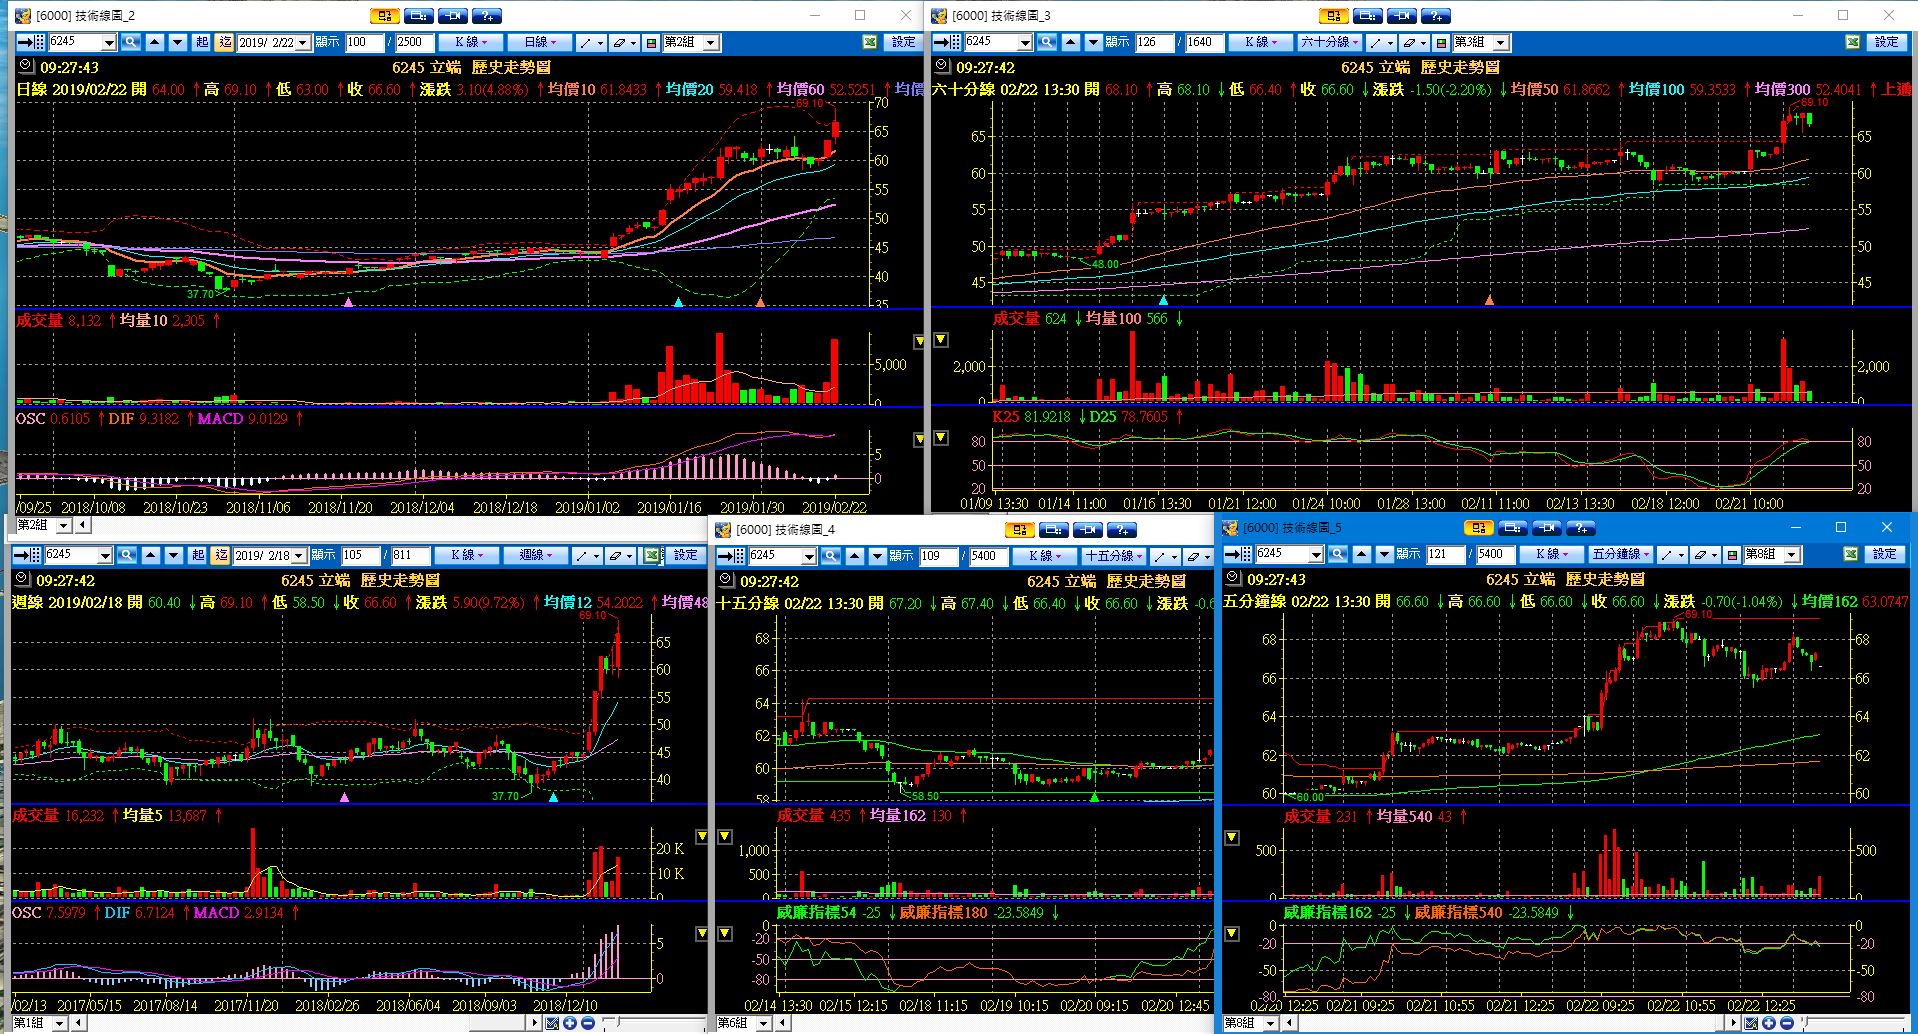Select the 起 start-date button in 技術線圖_2
Screen dimensions: 1918x1034
[x=202, y=42]
